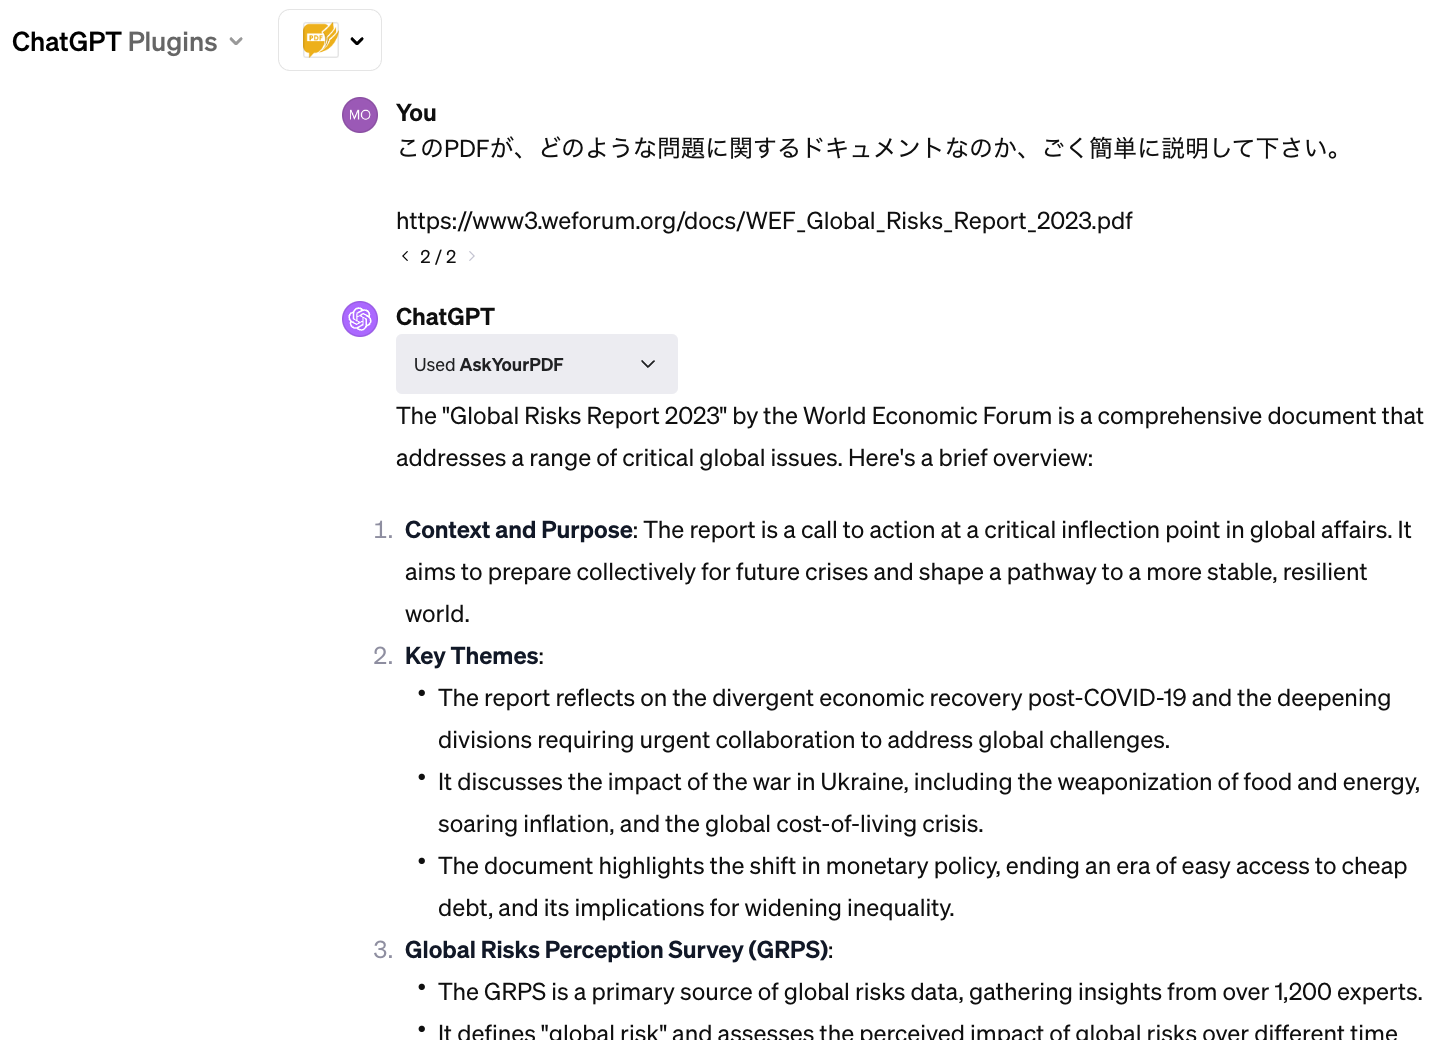
Task: Click the Japanese prompt text in user message
Action: pyautogui.click(x=868, y=148)
